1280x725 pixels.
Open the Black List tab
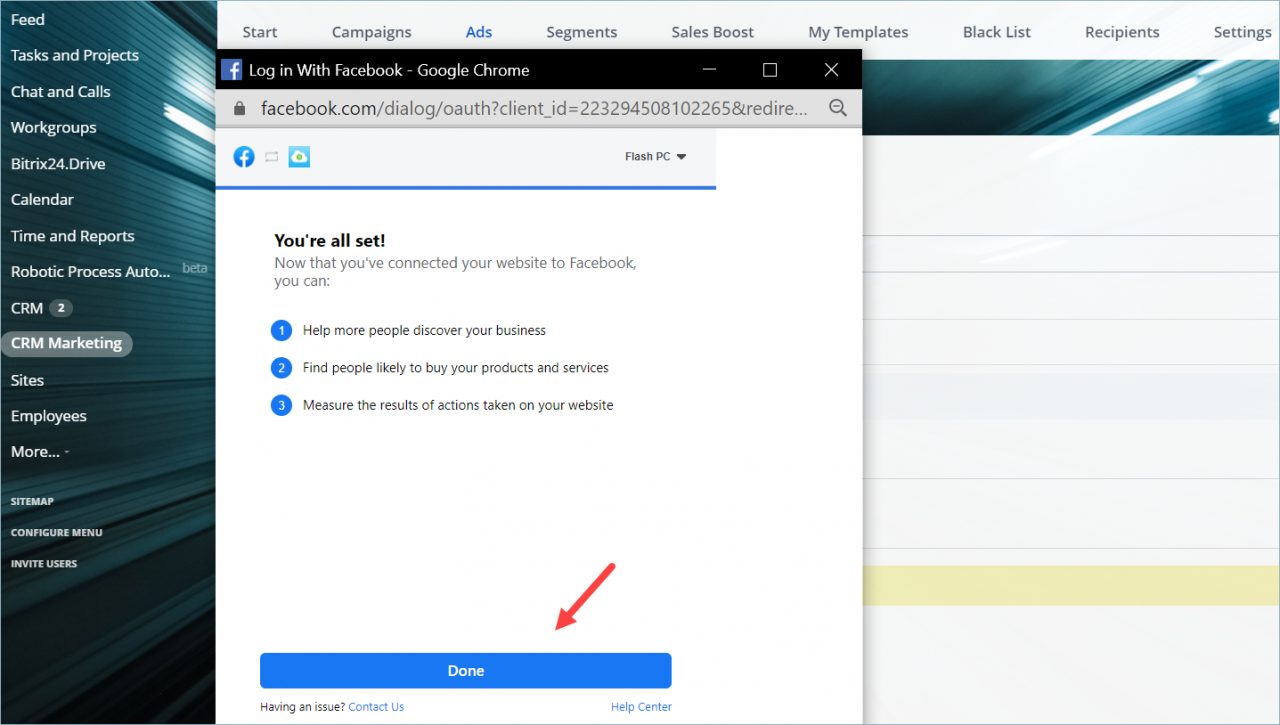point(997,32)
